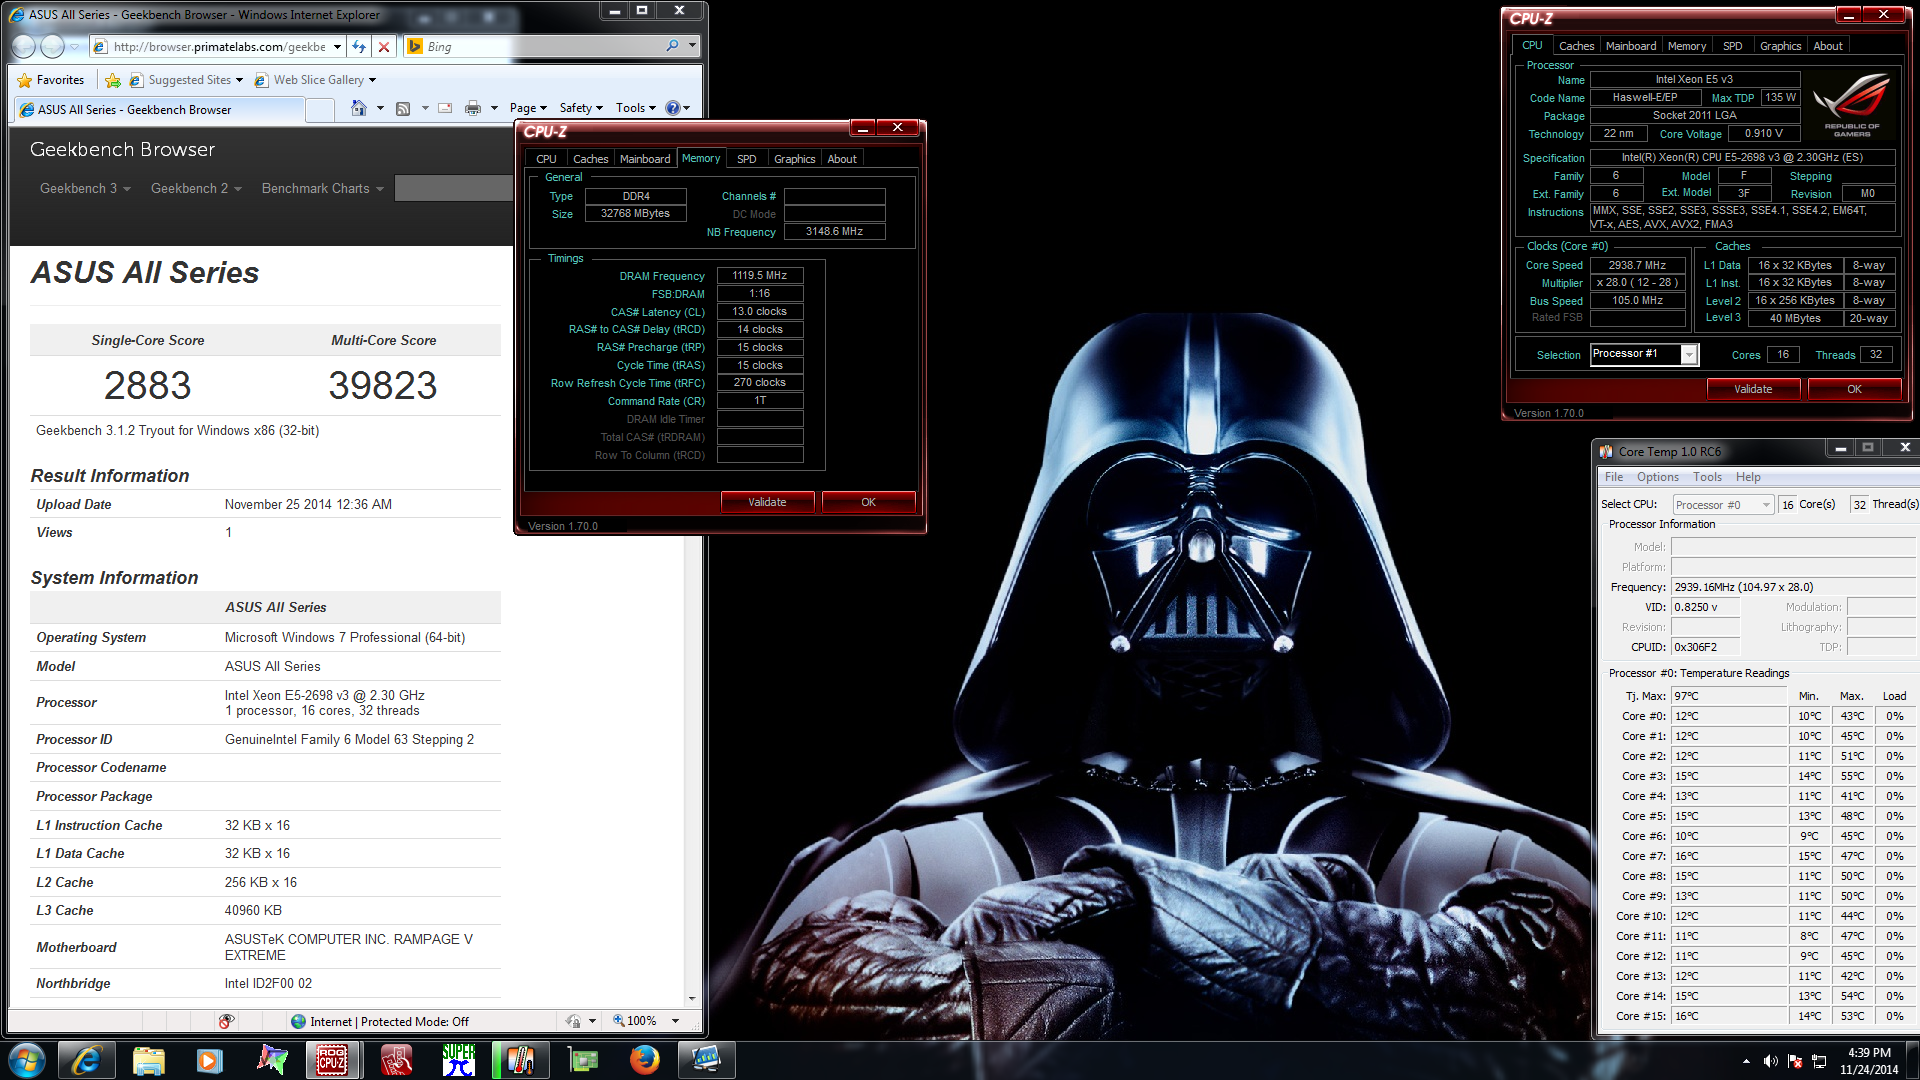Open the Safety menu in IE

[x=581, y=108]
